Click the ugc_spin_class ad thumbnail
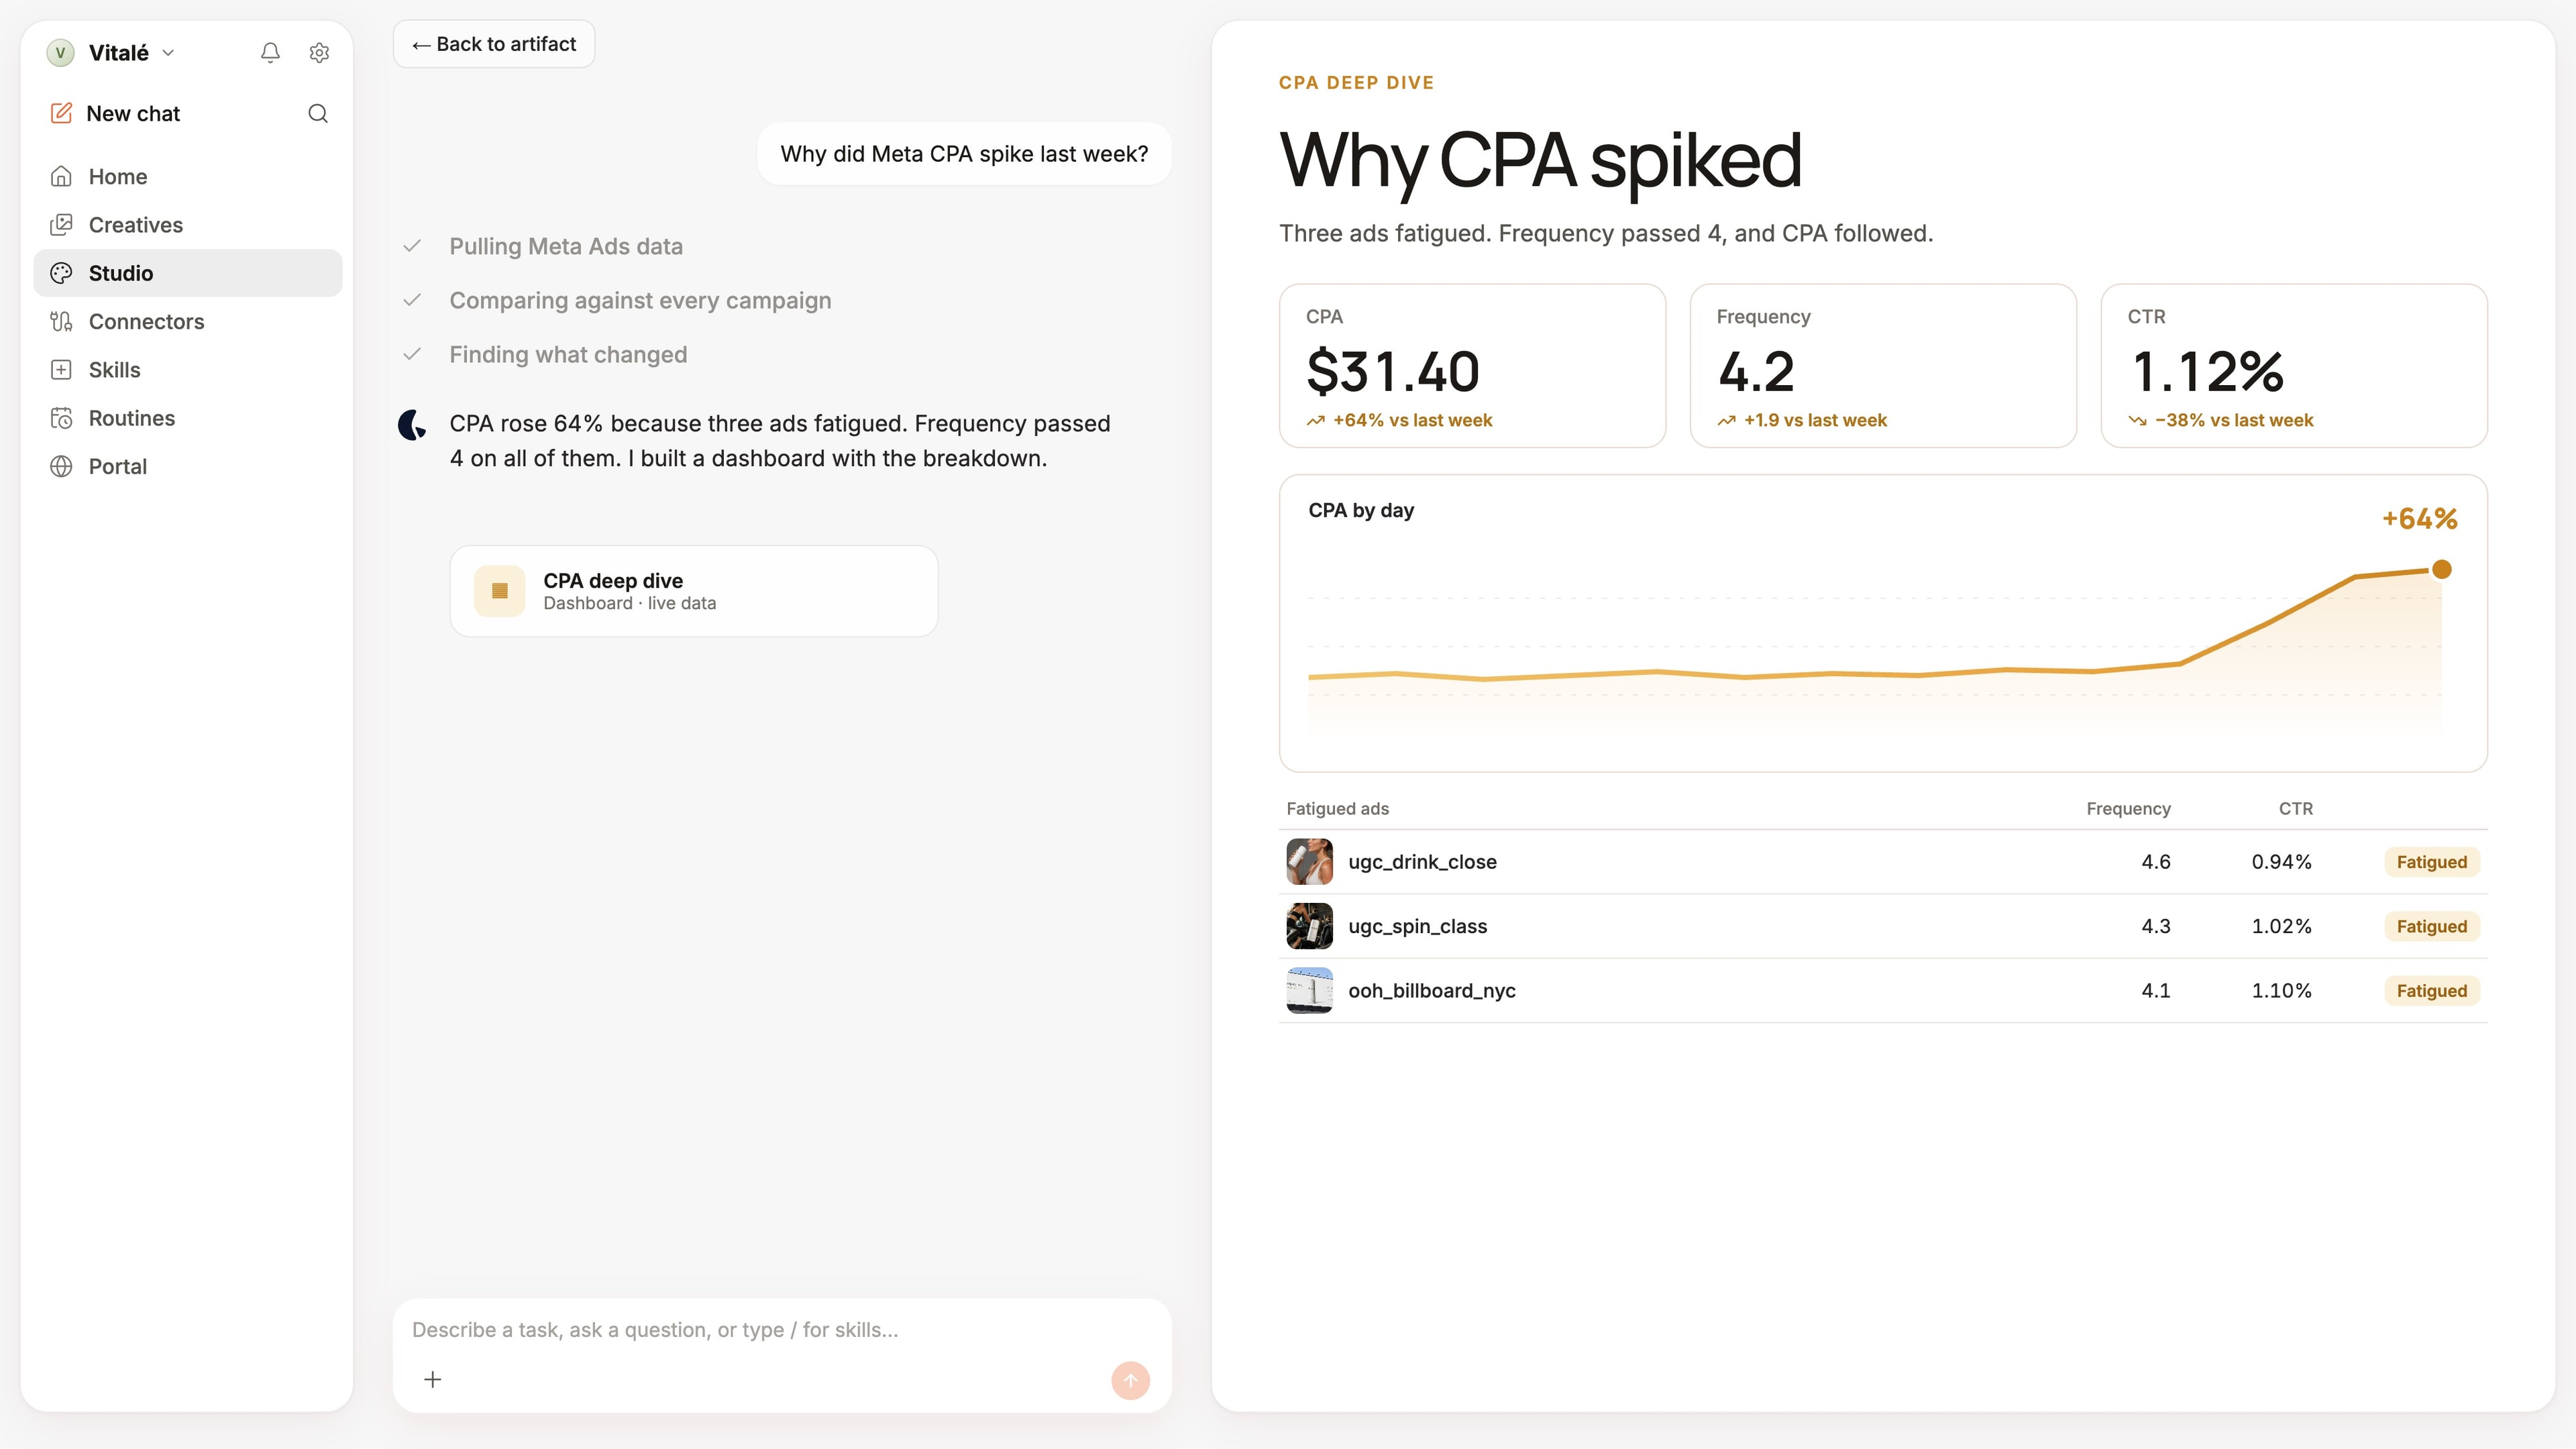The height and width of the screenshot is (1449, 2576). (1309, 926)
